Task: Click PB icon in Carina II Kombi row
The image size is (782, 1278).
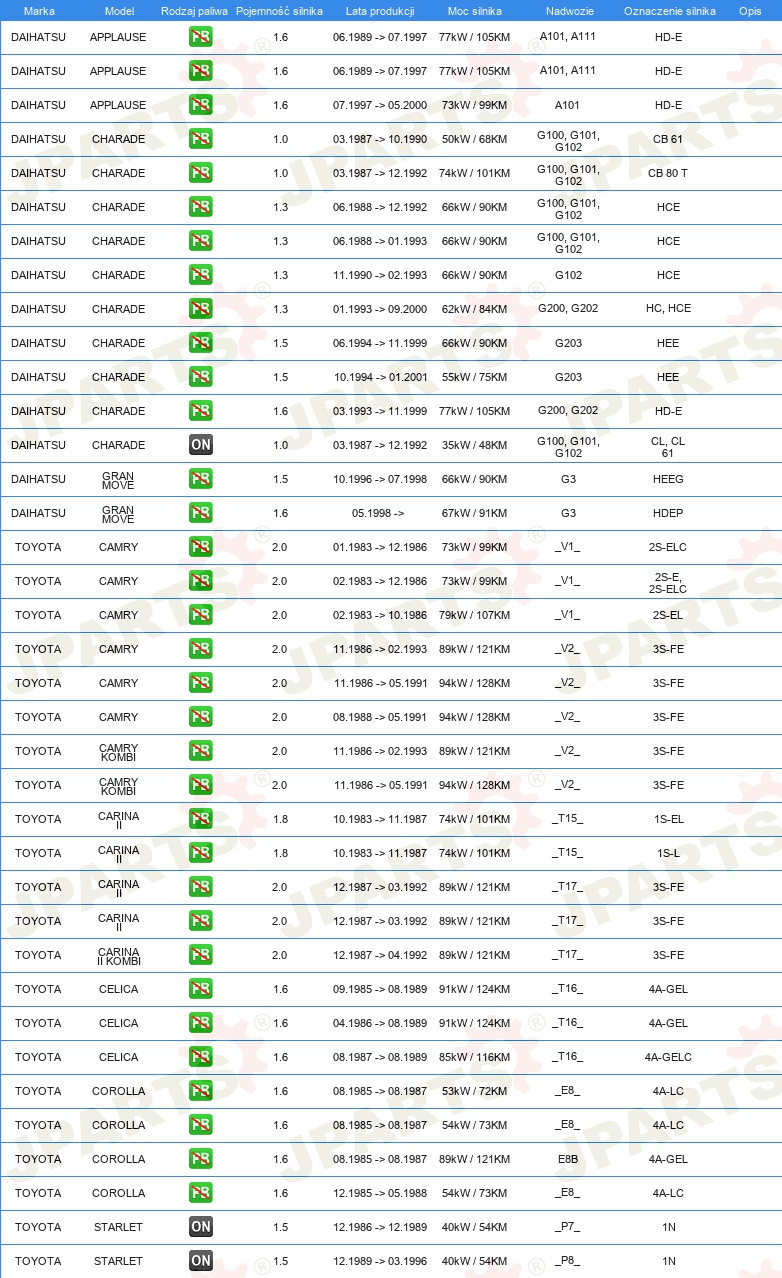Action: click(x=200, y=955)
